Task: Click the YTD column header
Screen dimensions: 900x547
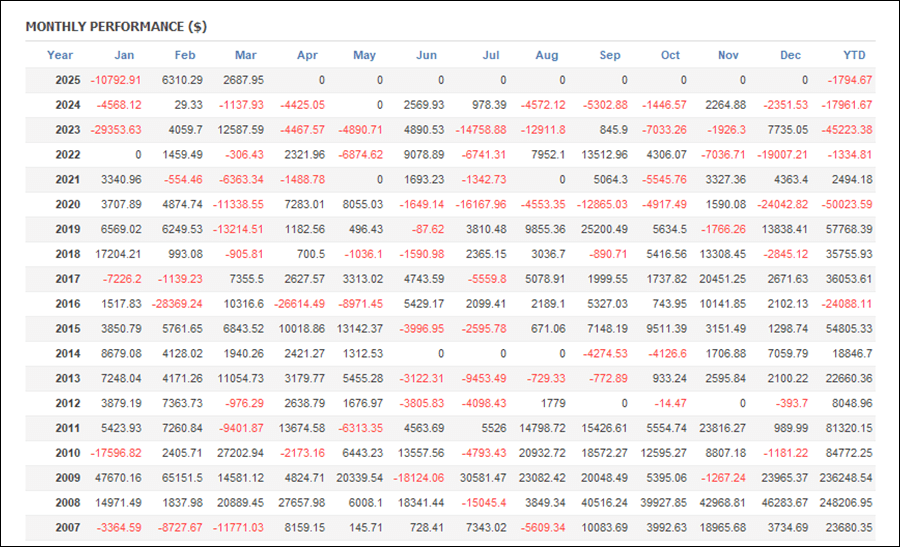Action: [x=854, y=55]
